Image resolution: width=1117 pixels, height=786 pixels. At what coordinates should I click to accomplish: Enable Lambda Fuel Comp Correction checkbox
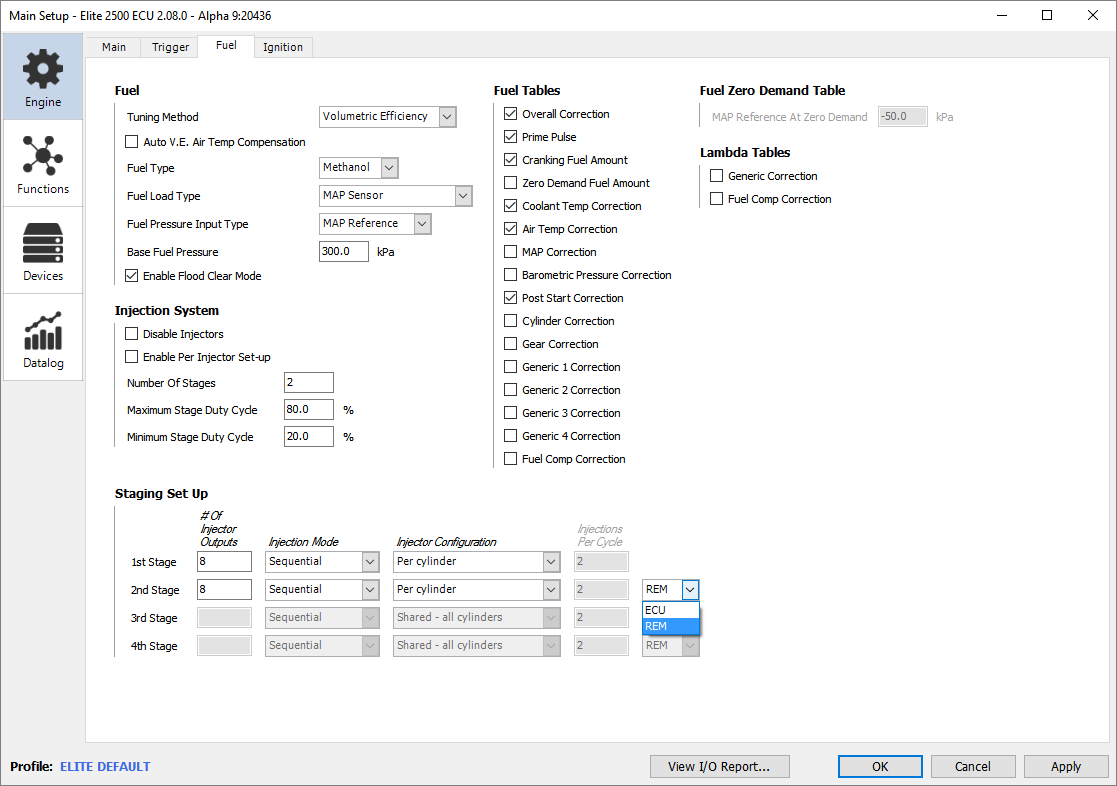point(717,199)
